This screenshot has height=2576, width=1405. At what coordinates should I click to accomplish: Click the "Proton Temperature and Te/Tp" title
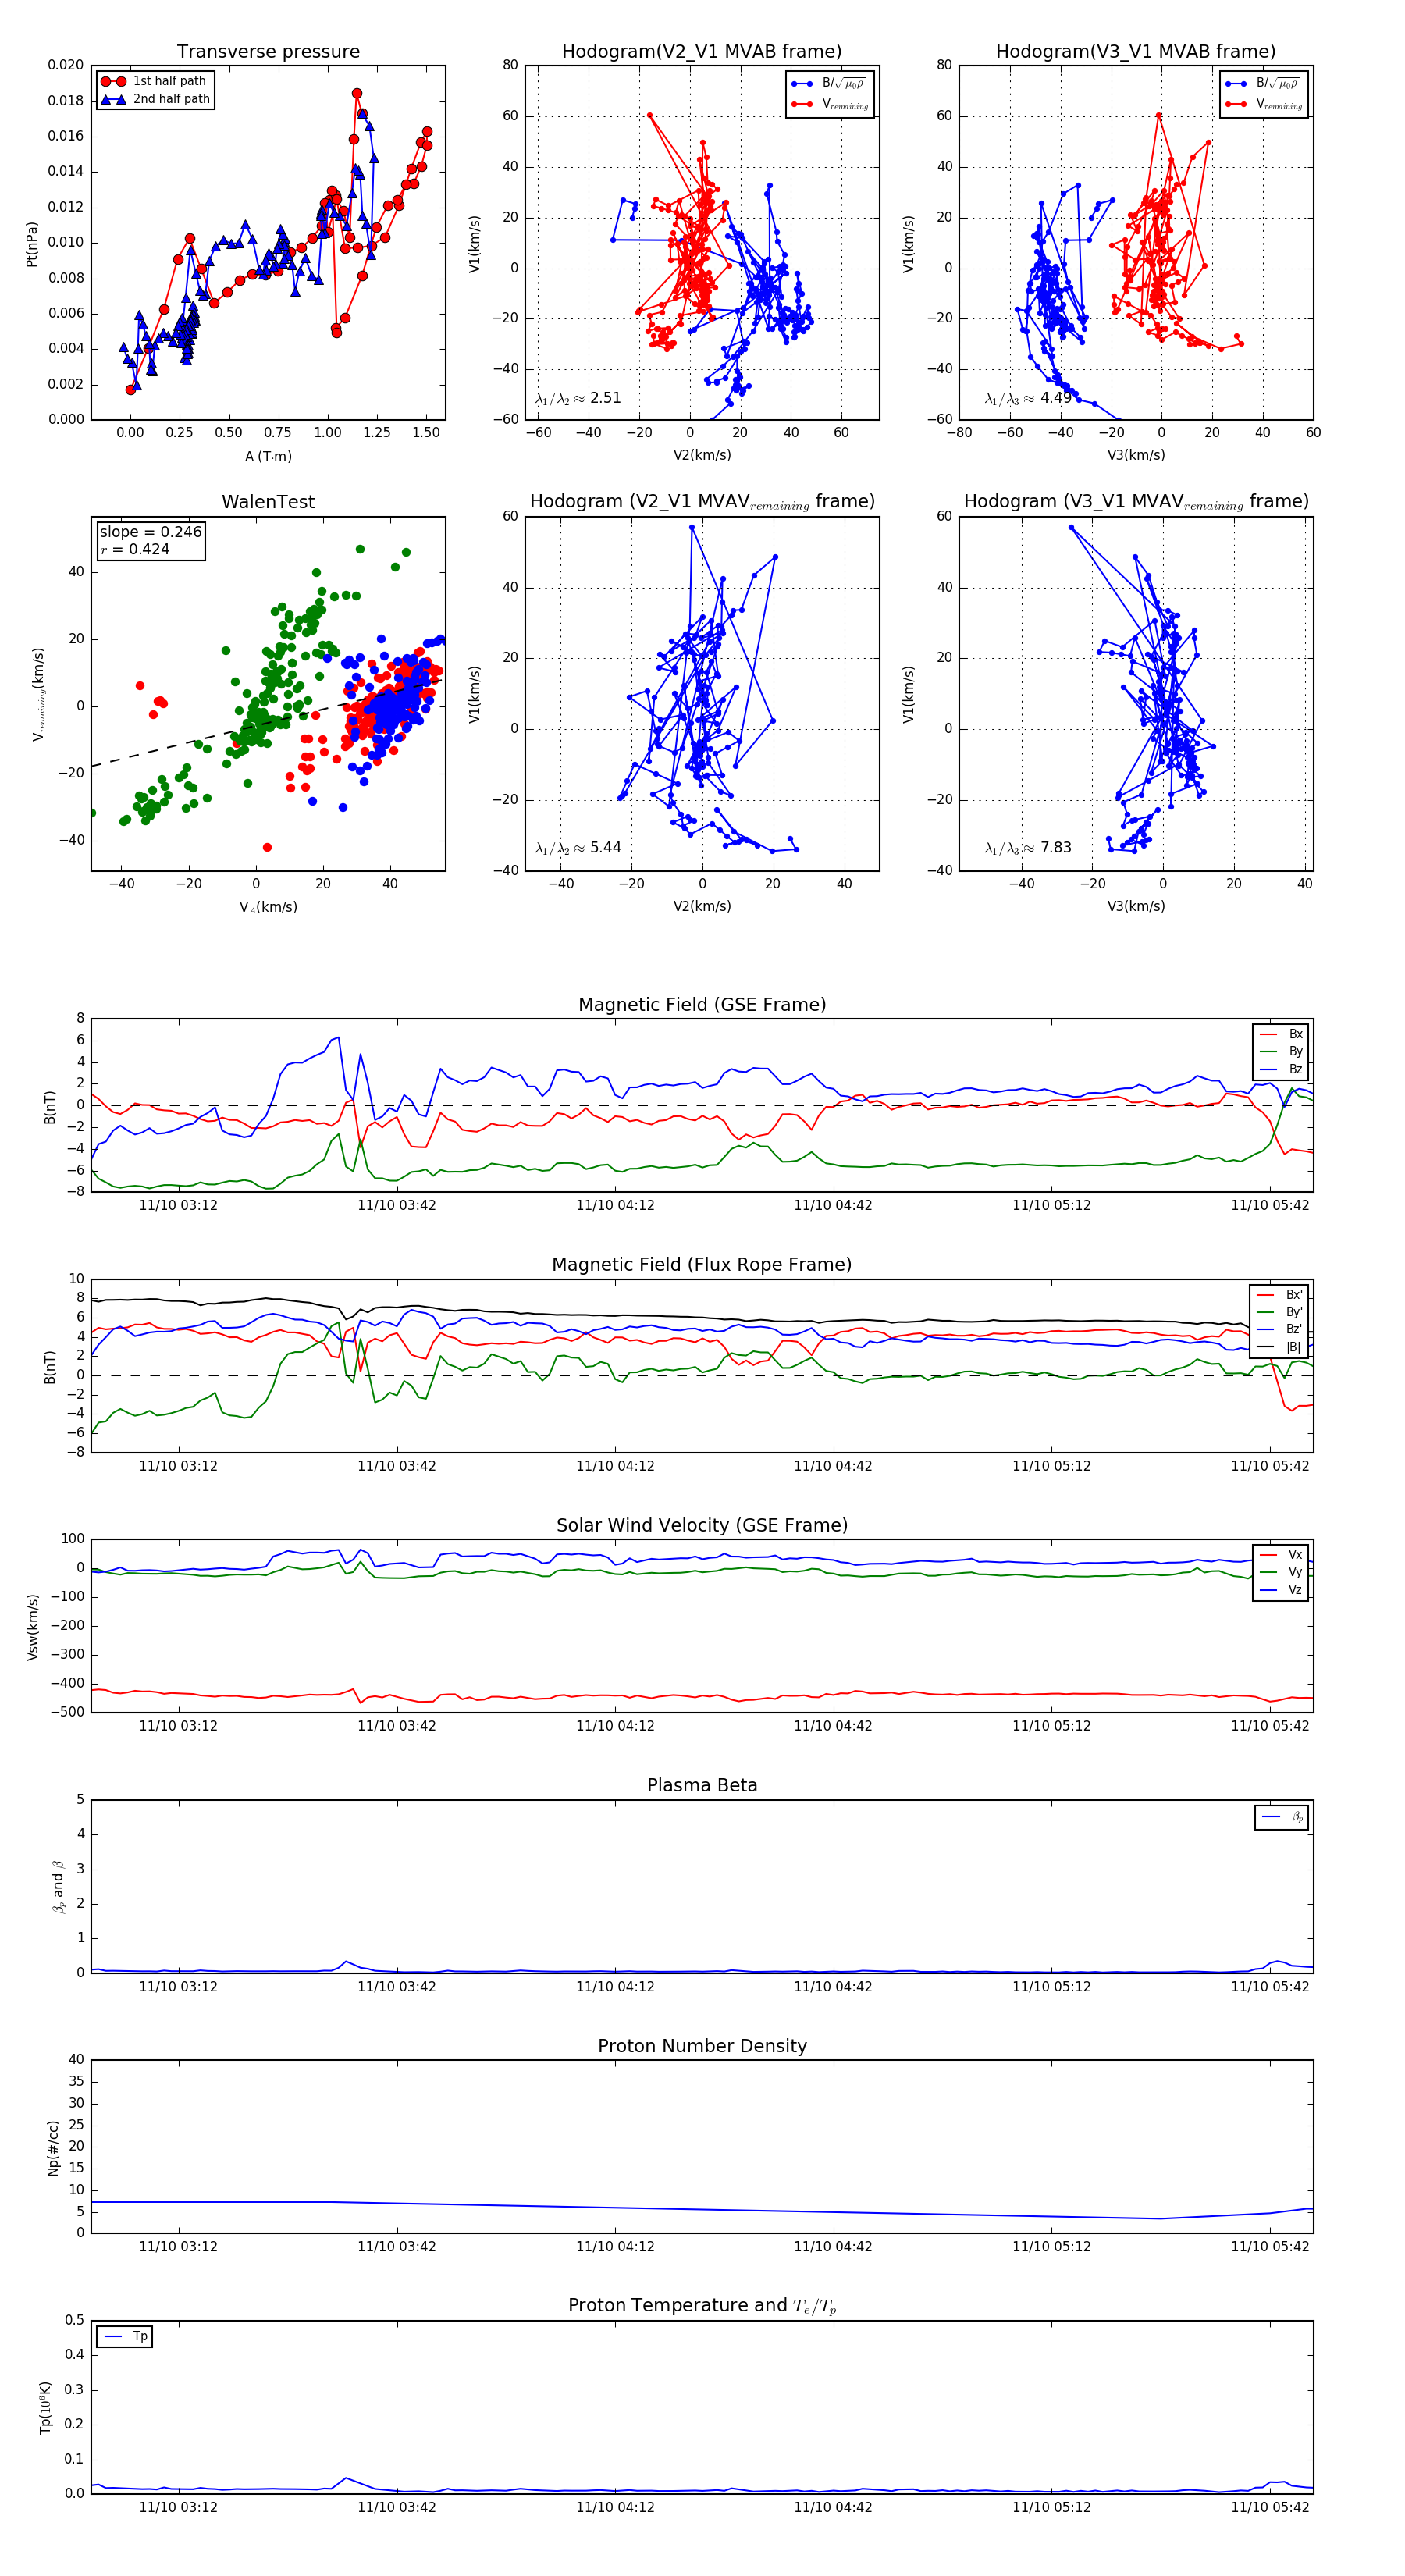tap(702, 2306)
